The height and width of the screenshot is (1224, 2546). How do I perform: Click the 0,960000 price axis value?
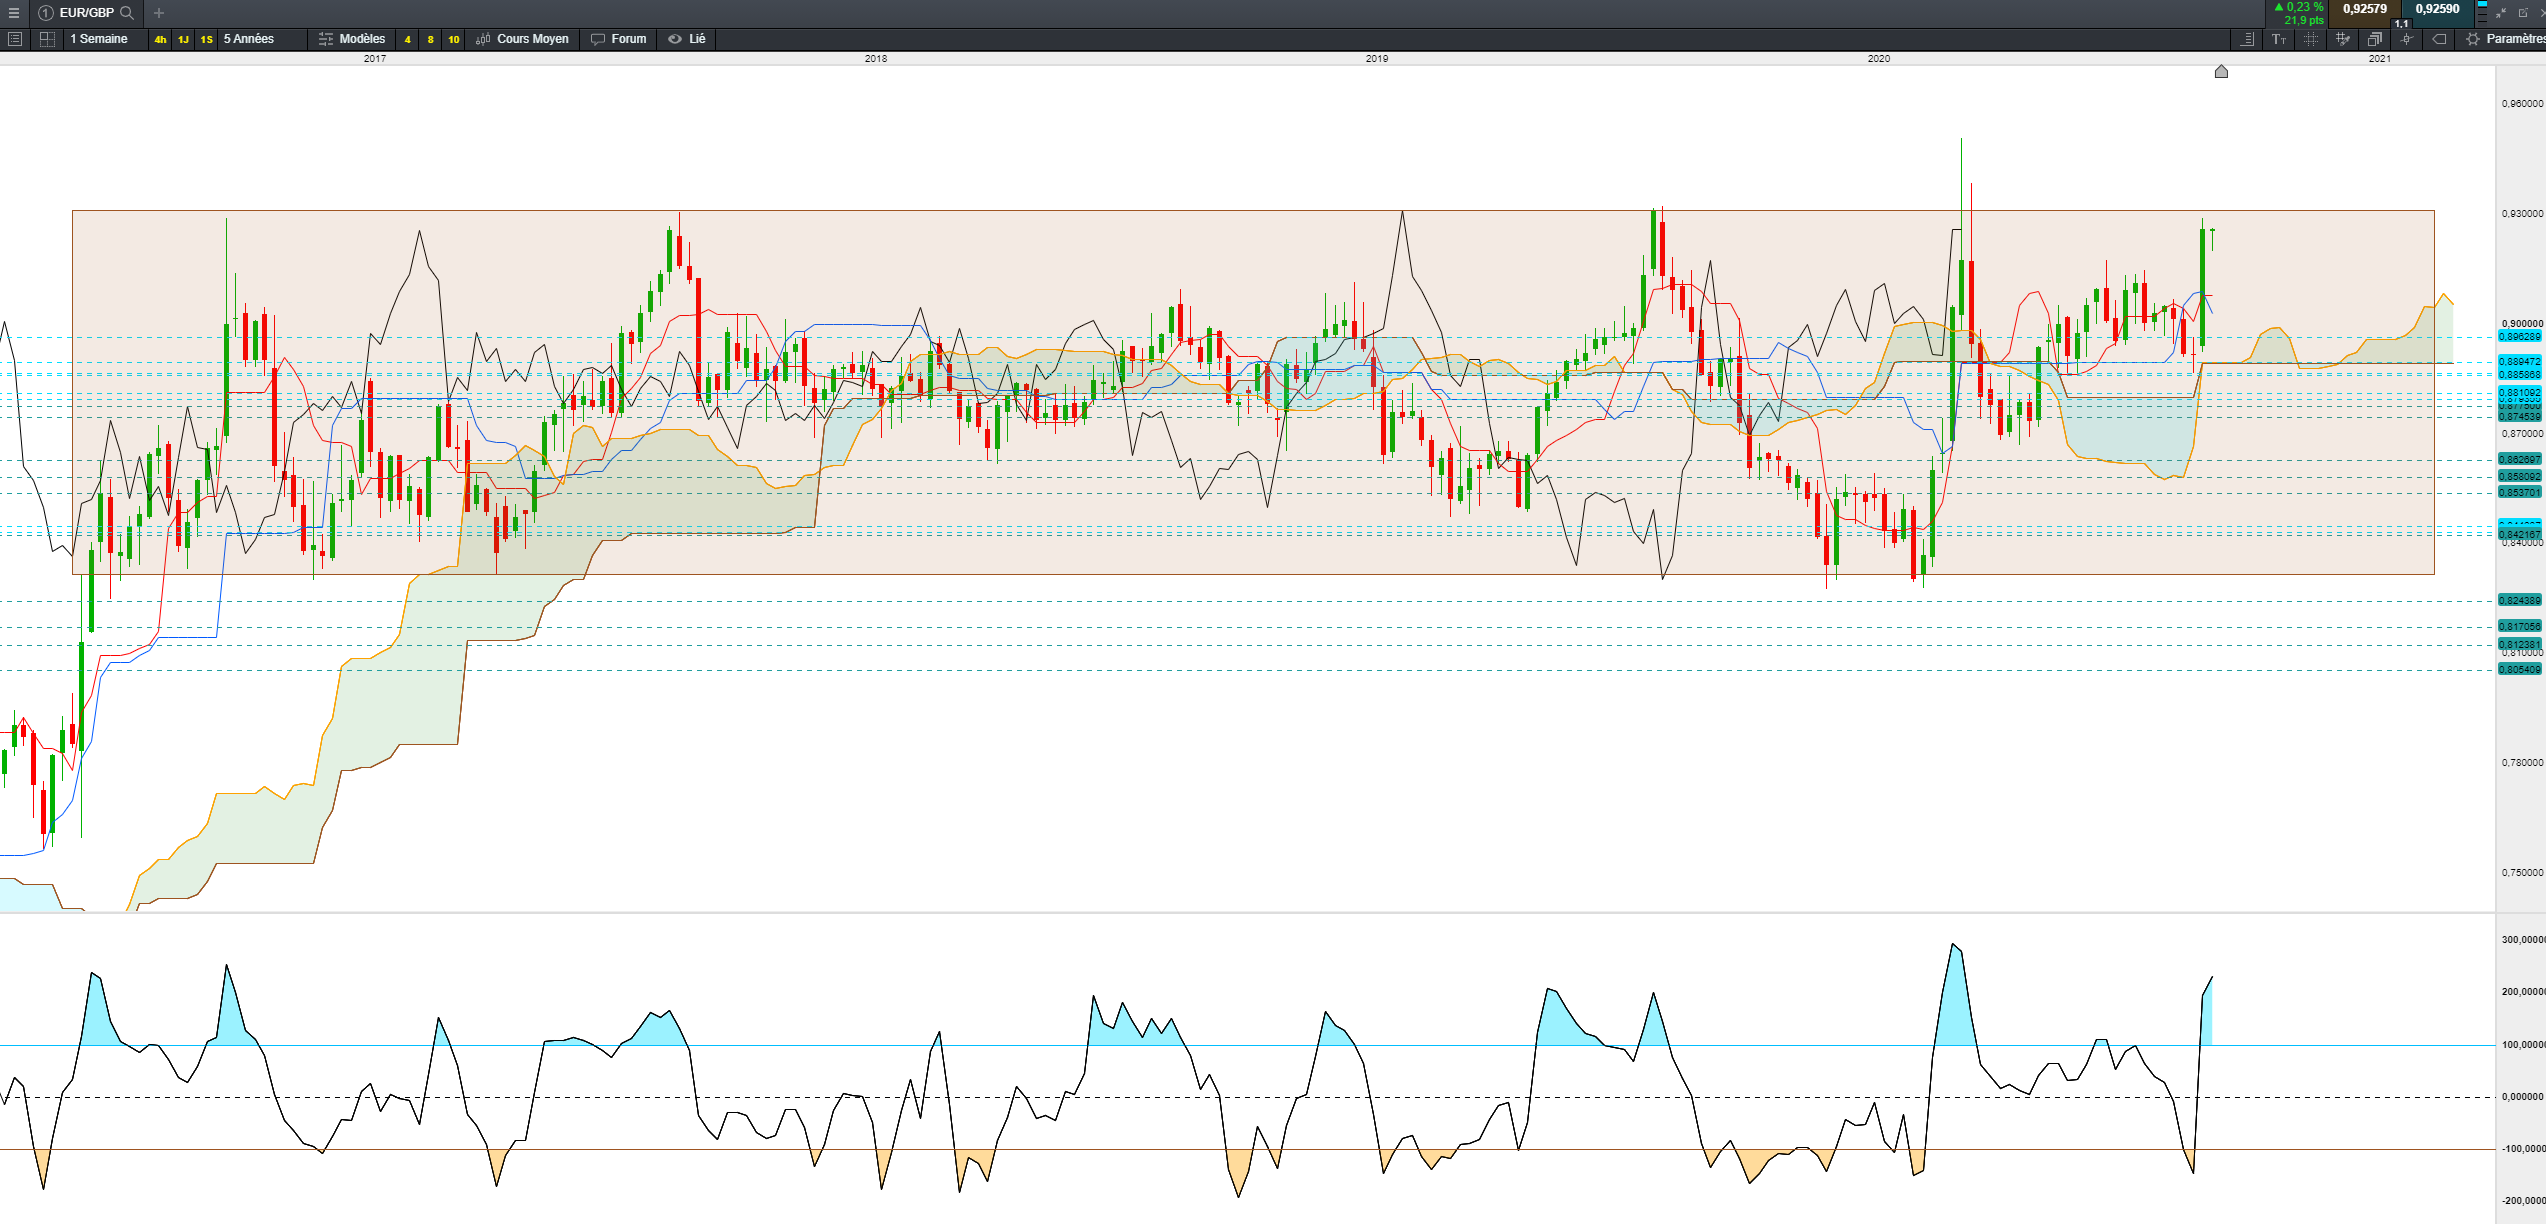click(x=2522, y=104)
